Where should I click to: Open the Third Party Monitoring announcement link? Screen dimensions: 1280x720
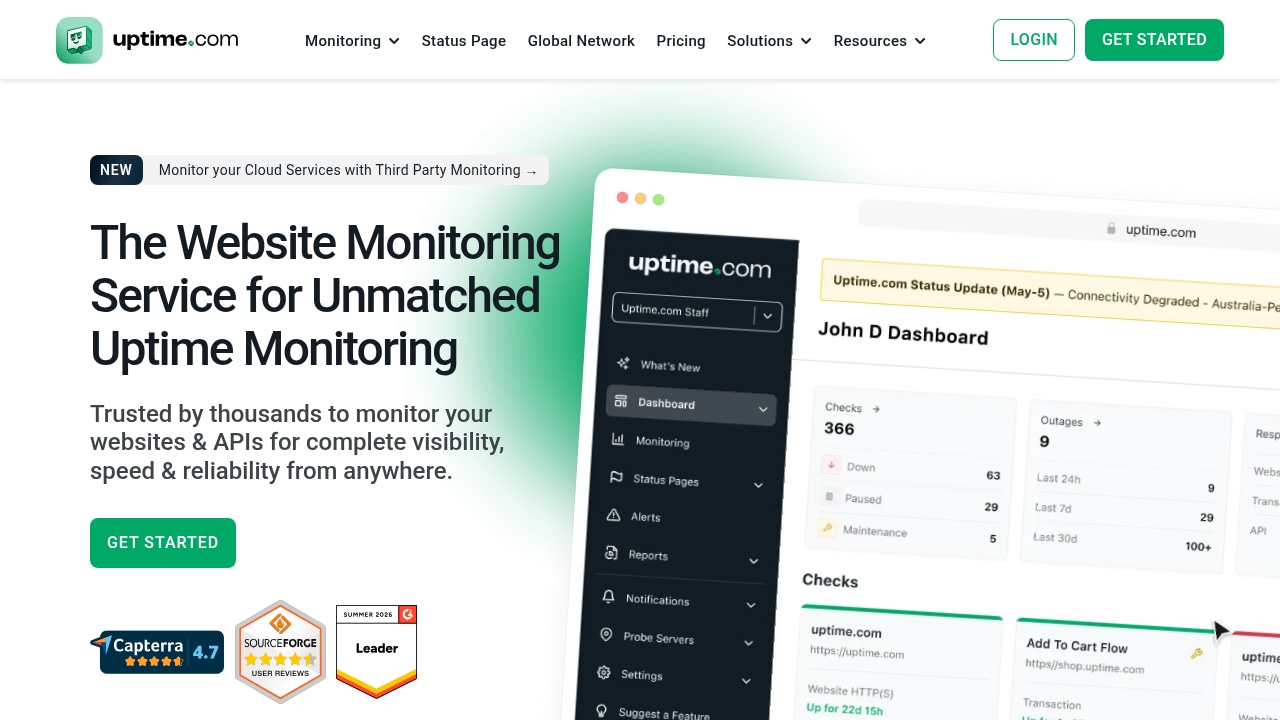(348, 170)
